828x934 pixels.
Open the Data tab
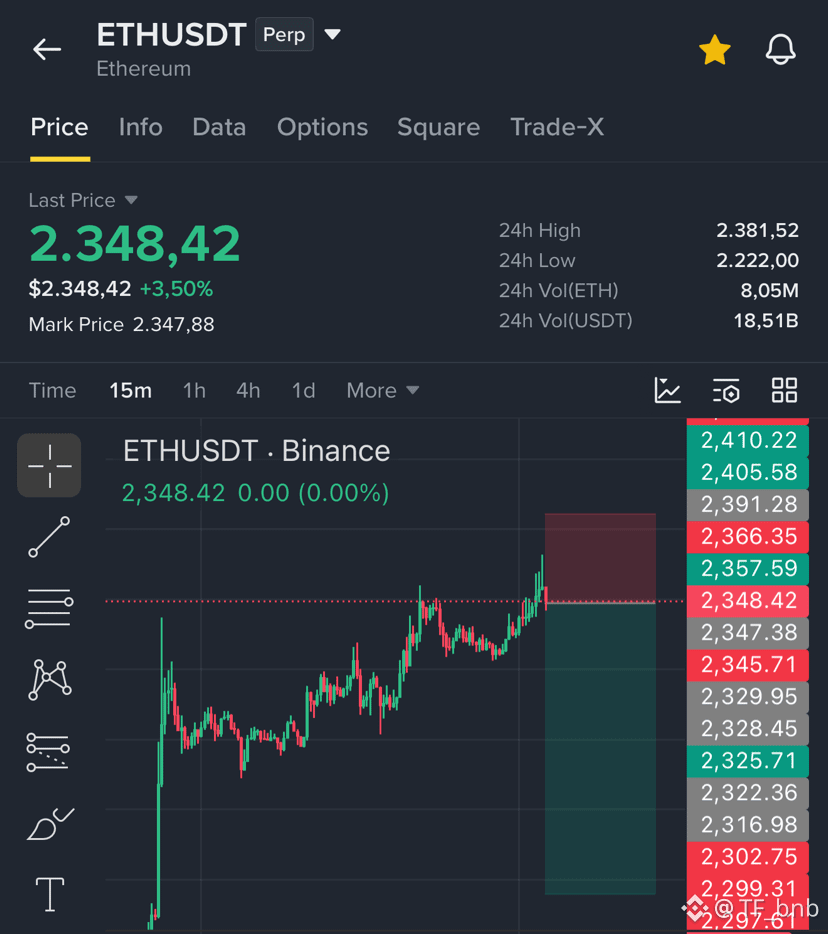(x=219, y=127)
